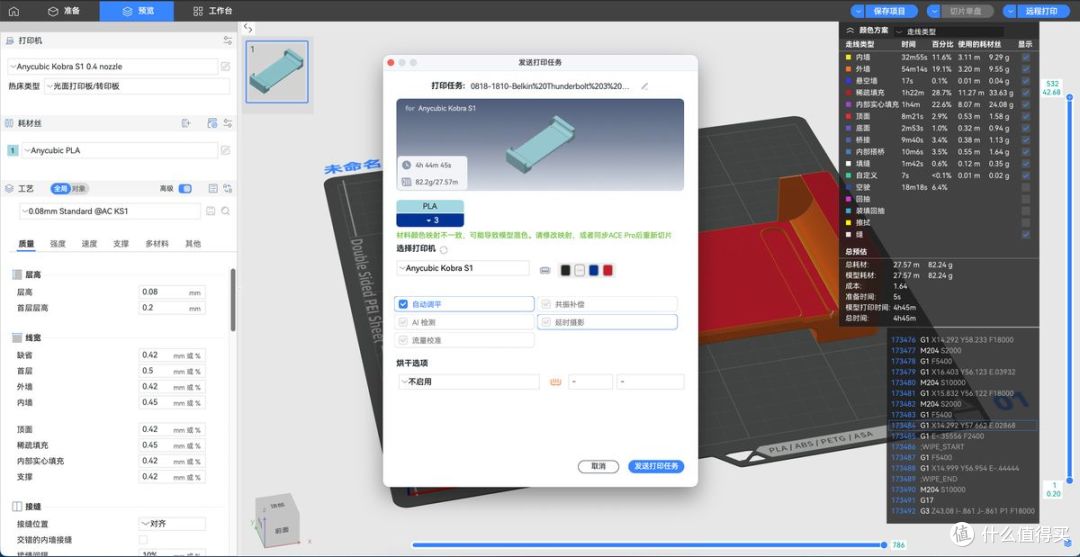Image resolution: width=1080 pixels, height=557 pixels.
Task: Open filament section settings sliders icon
Action: tap(227, 123)
